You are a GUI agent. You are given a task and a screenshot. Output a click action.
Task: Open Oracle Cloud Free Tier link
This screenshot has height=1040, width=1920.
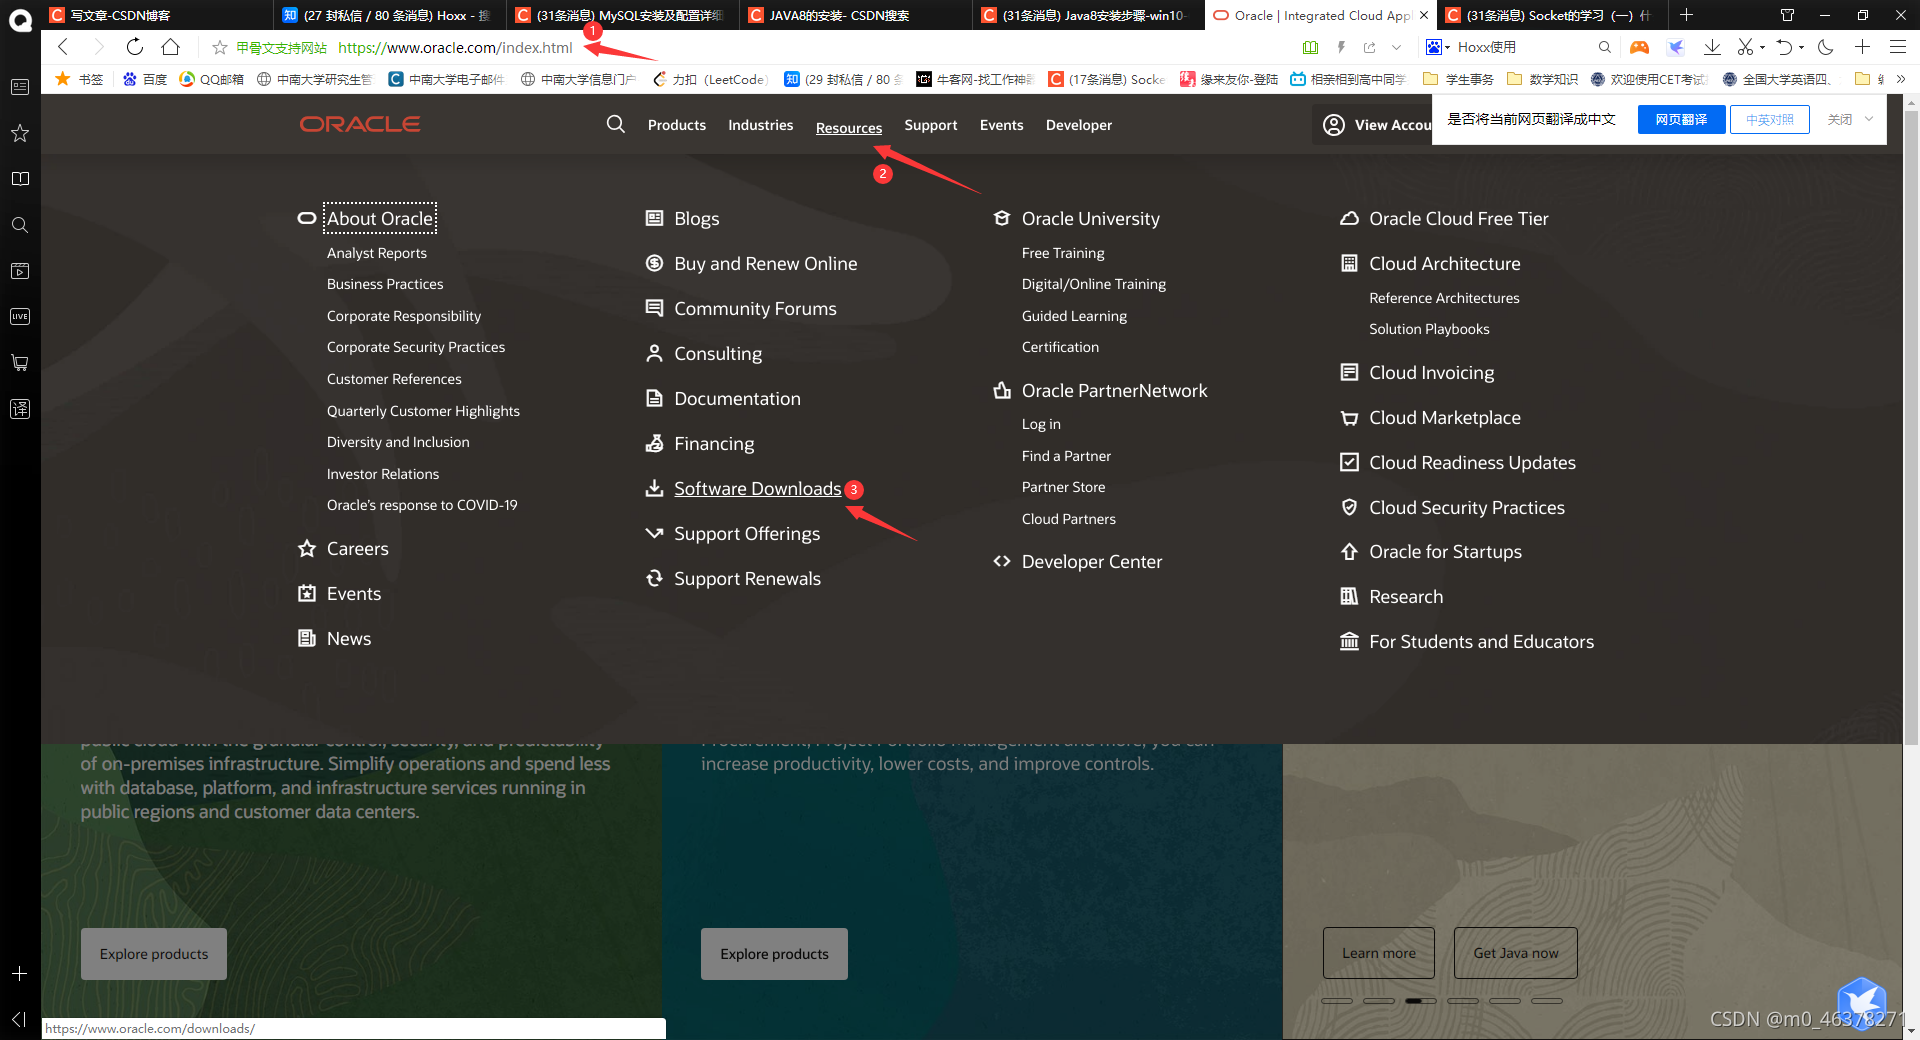coord(1458,218)
